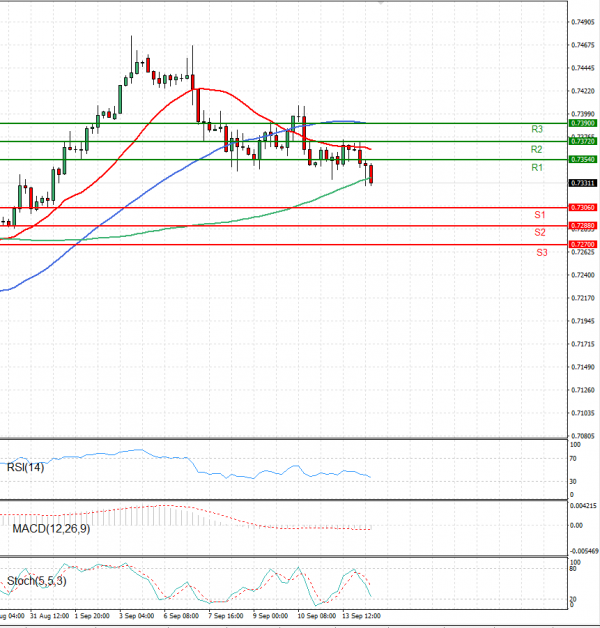This screenshot has height=628, width=600.
Task: Click the last red candlestick on chart
Action: click(371, 175)
